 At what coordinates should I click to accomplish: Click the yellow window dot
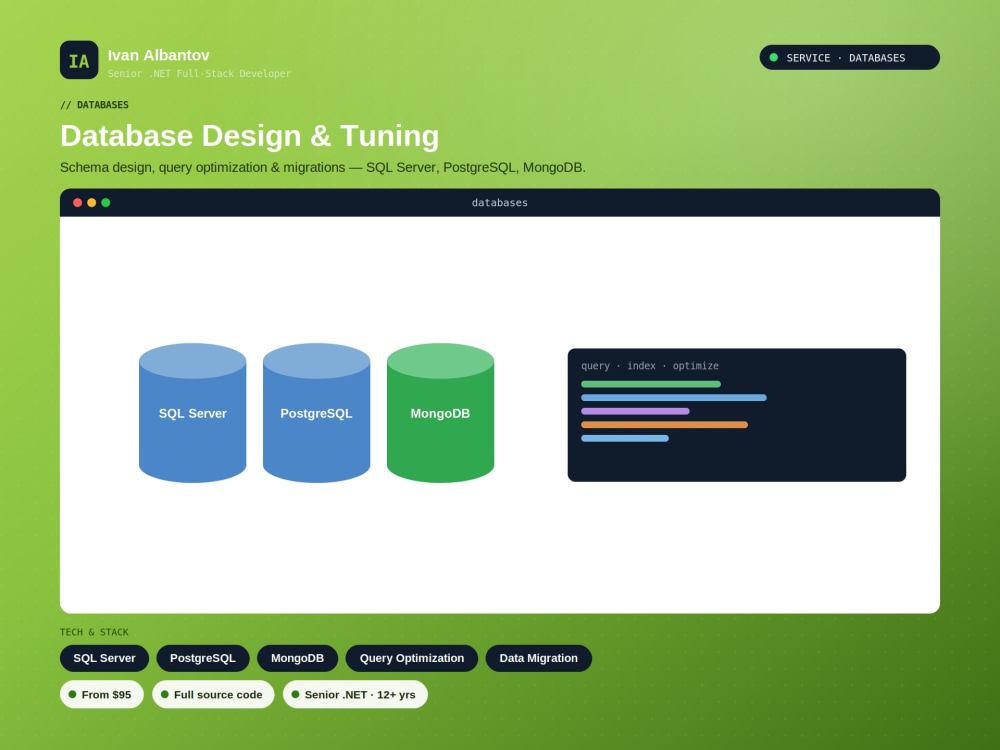point(91,203)
